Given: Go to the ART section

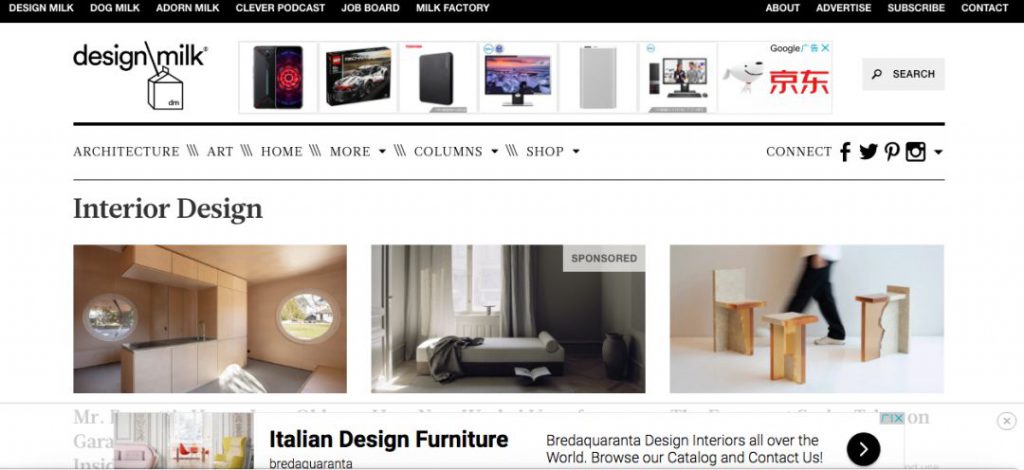Looking at the screenshot, I should [x=220, y=151].
